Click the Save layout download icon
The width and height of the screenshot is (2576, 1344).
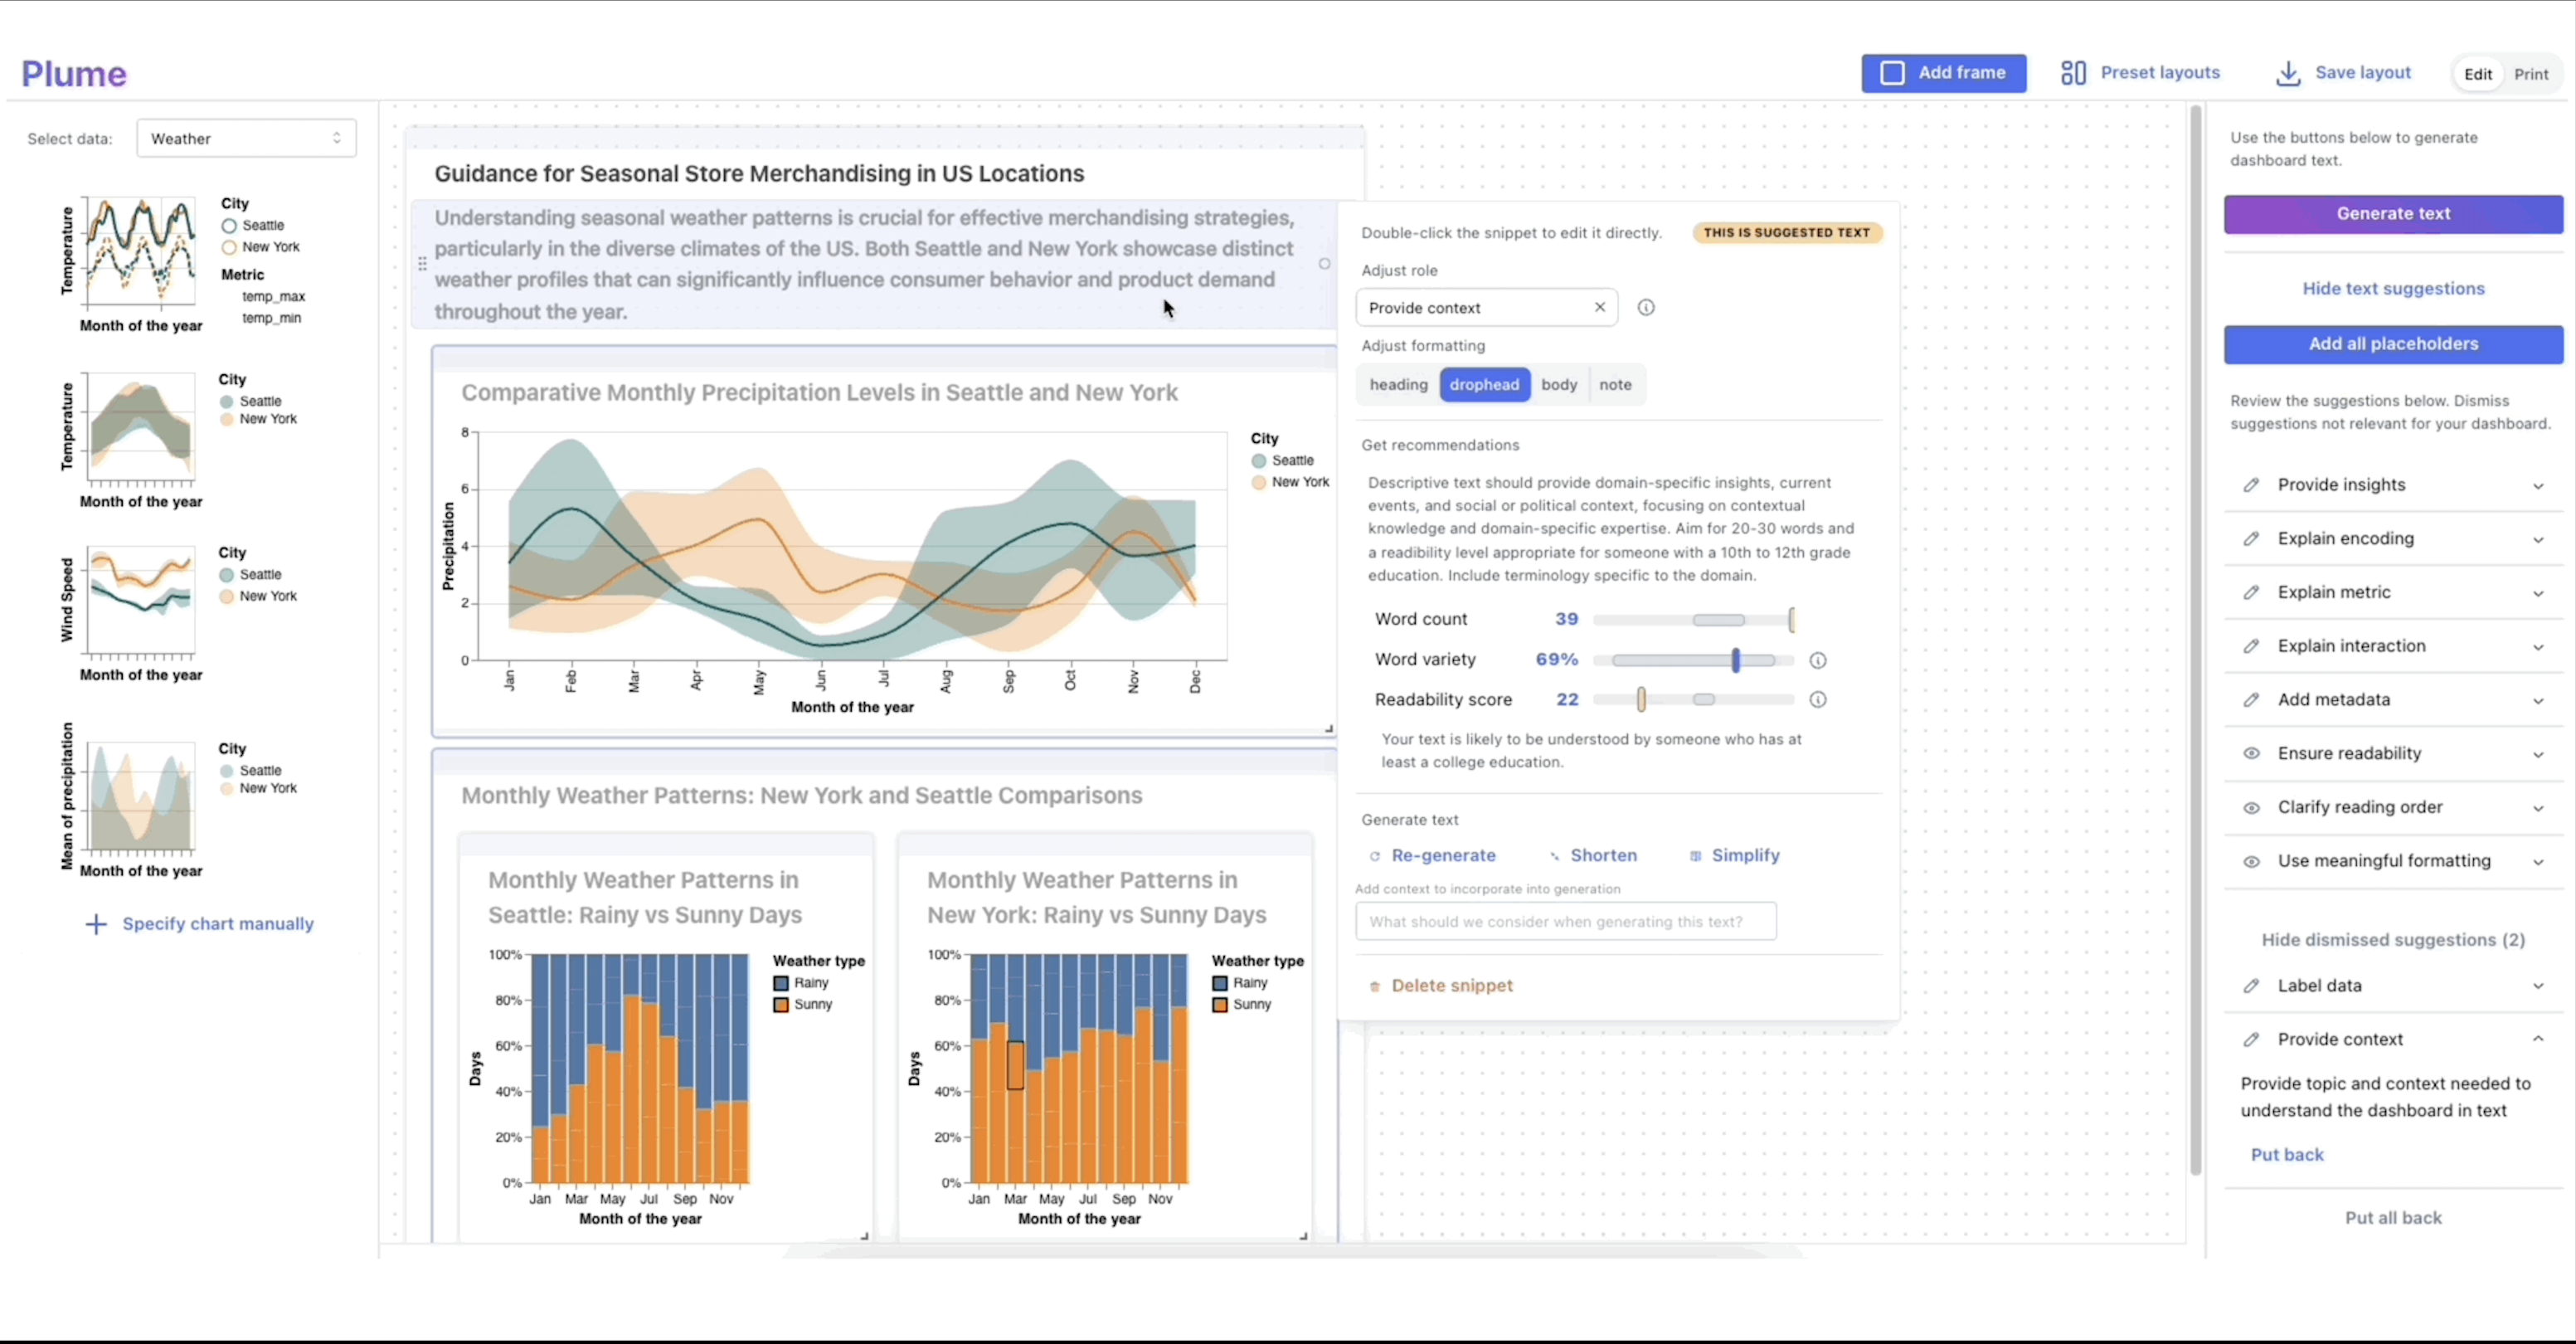click(2287, 73)
